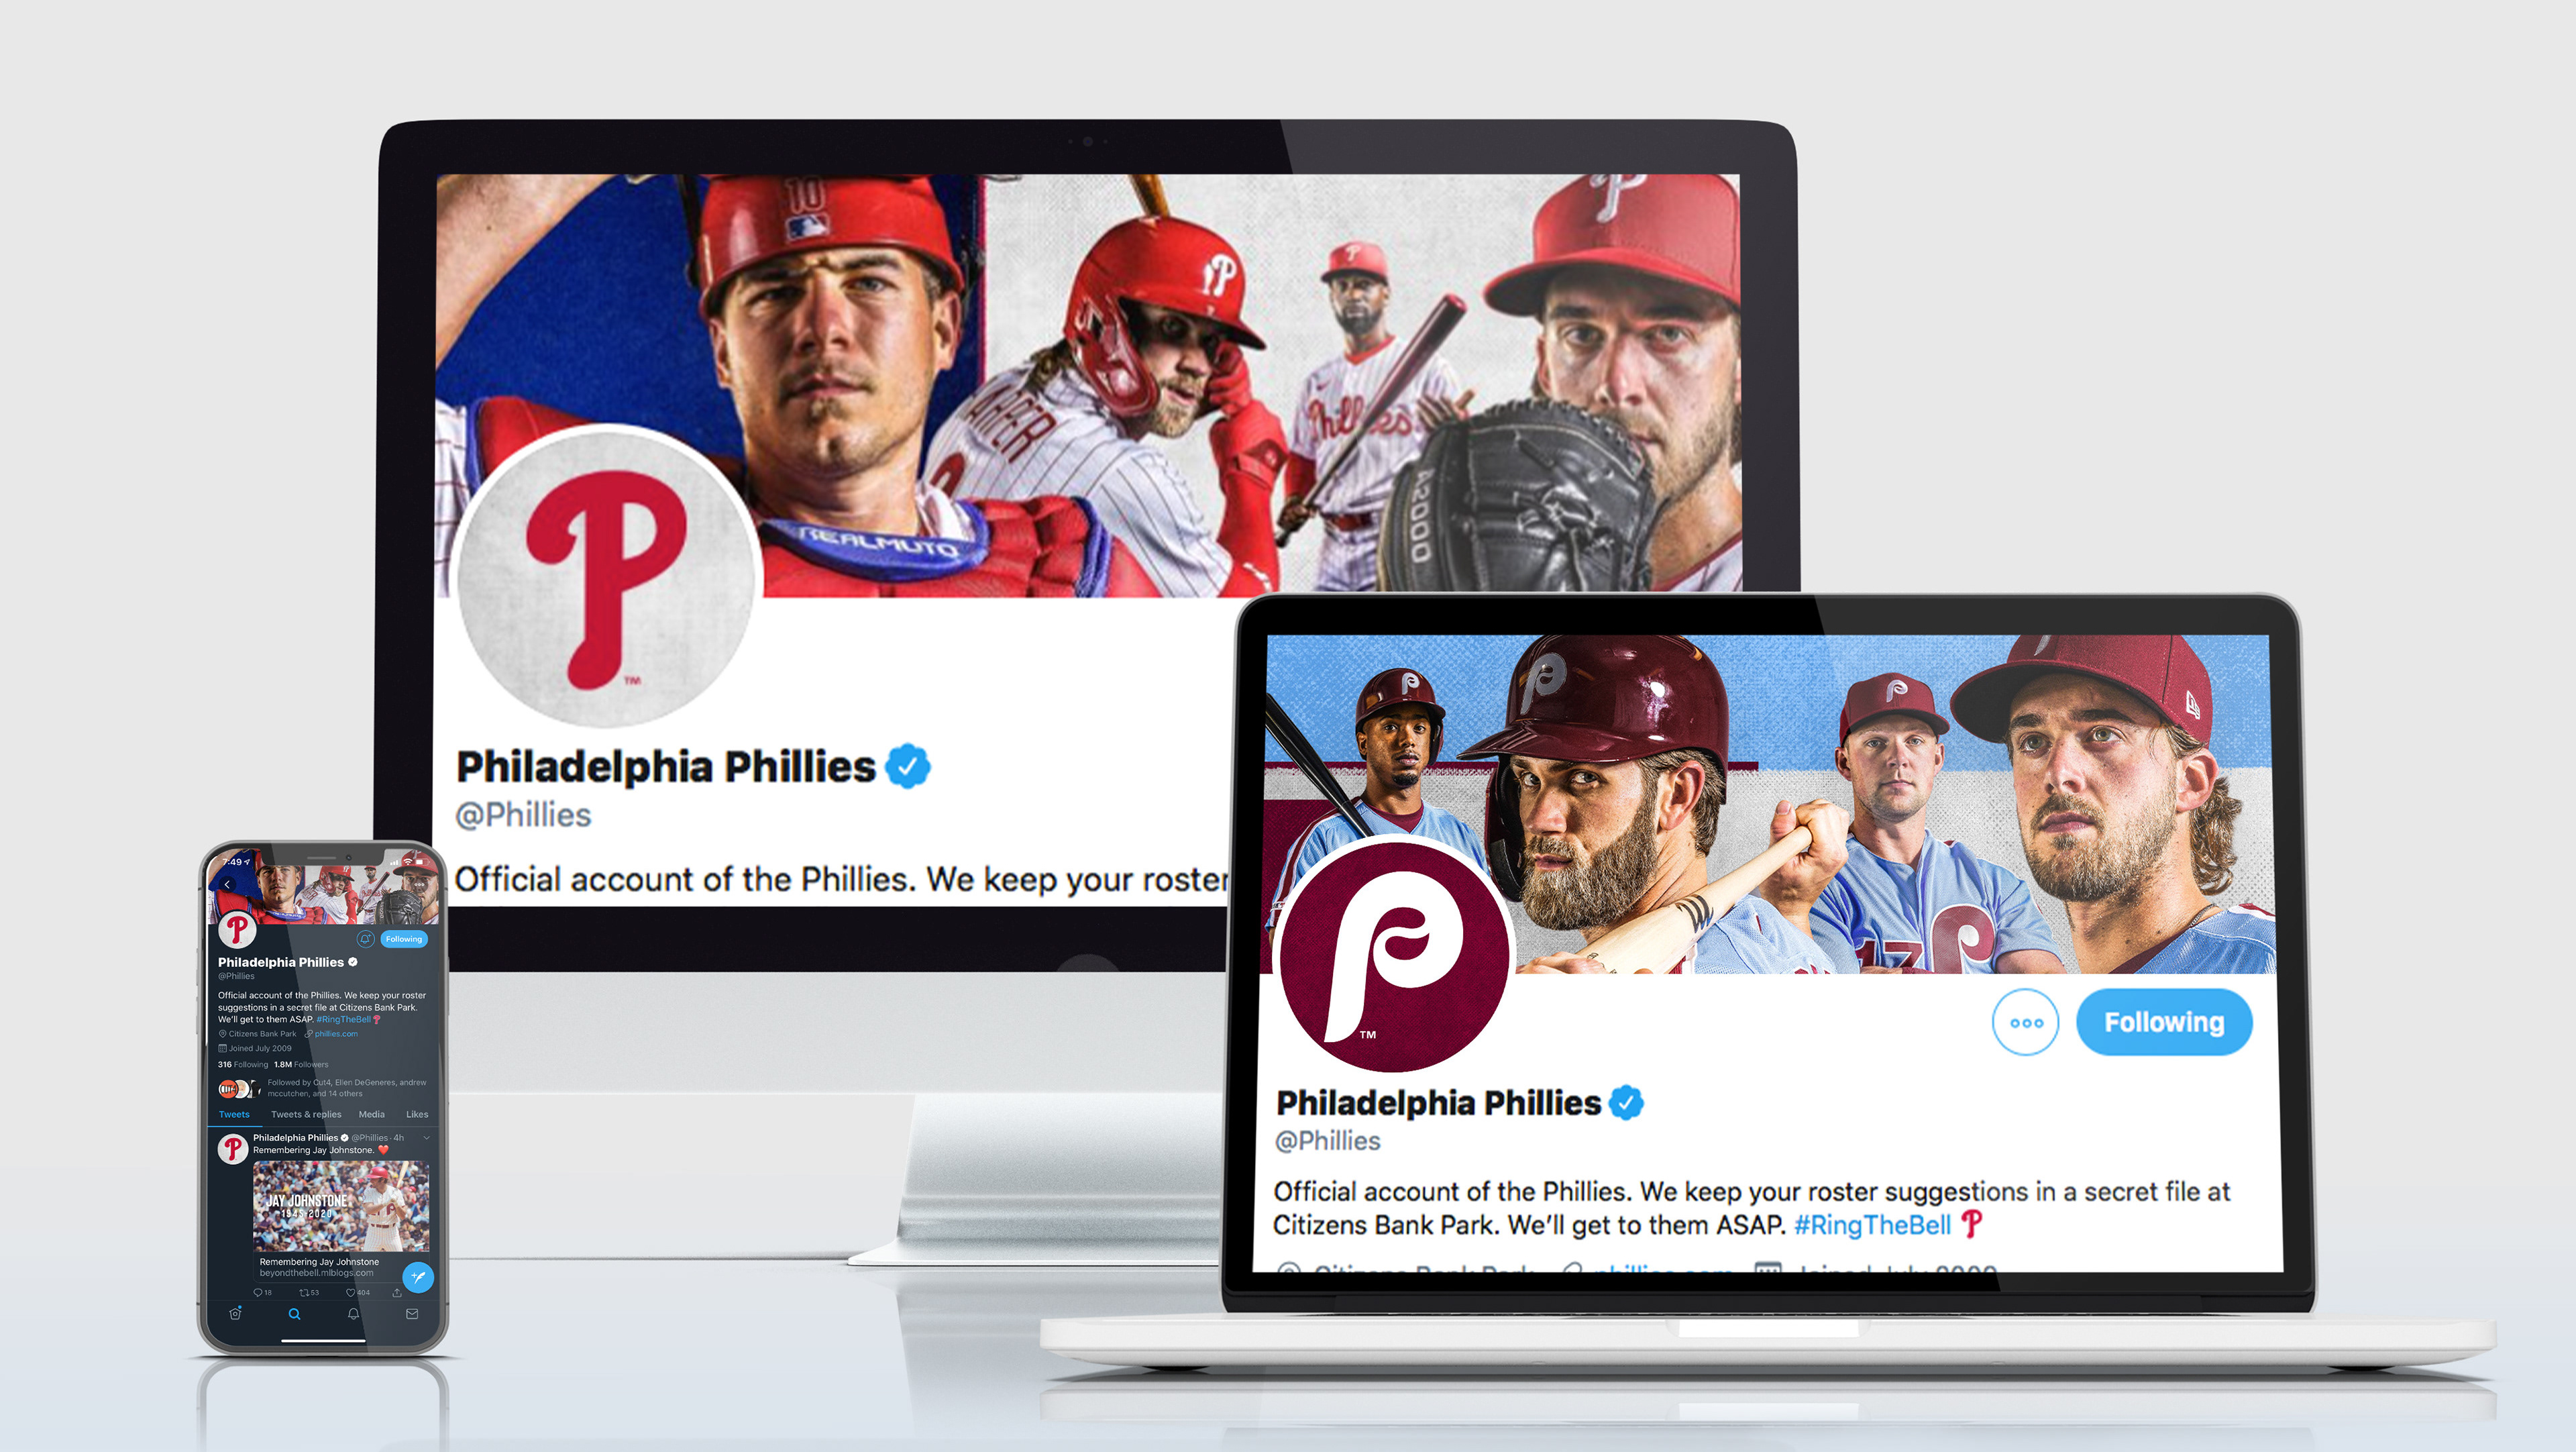Retweet the Remembering Jay Johnstone tweet

304,1292
